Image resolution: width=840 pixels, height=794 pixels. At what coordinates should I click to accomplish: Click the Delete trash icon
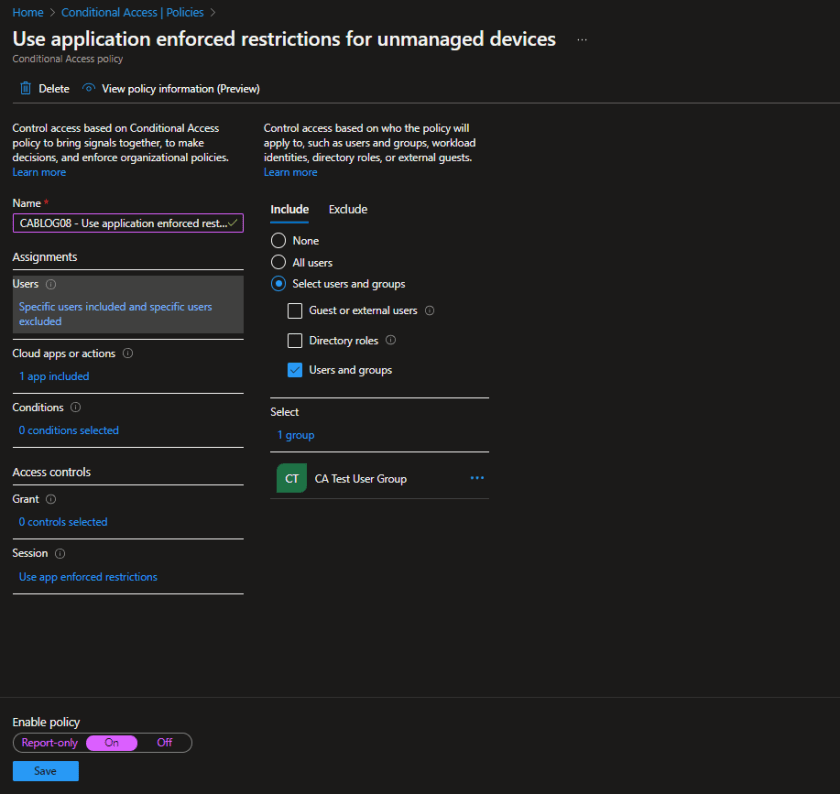[x=23, y=88]
